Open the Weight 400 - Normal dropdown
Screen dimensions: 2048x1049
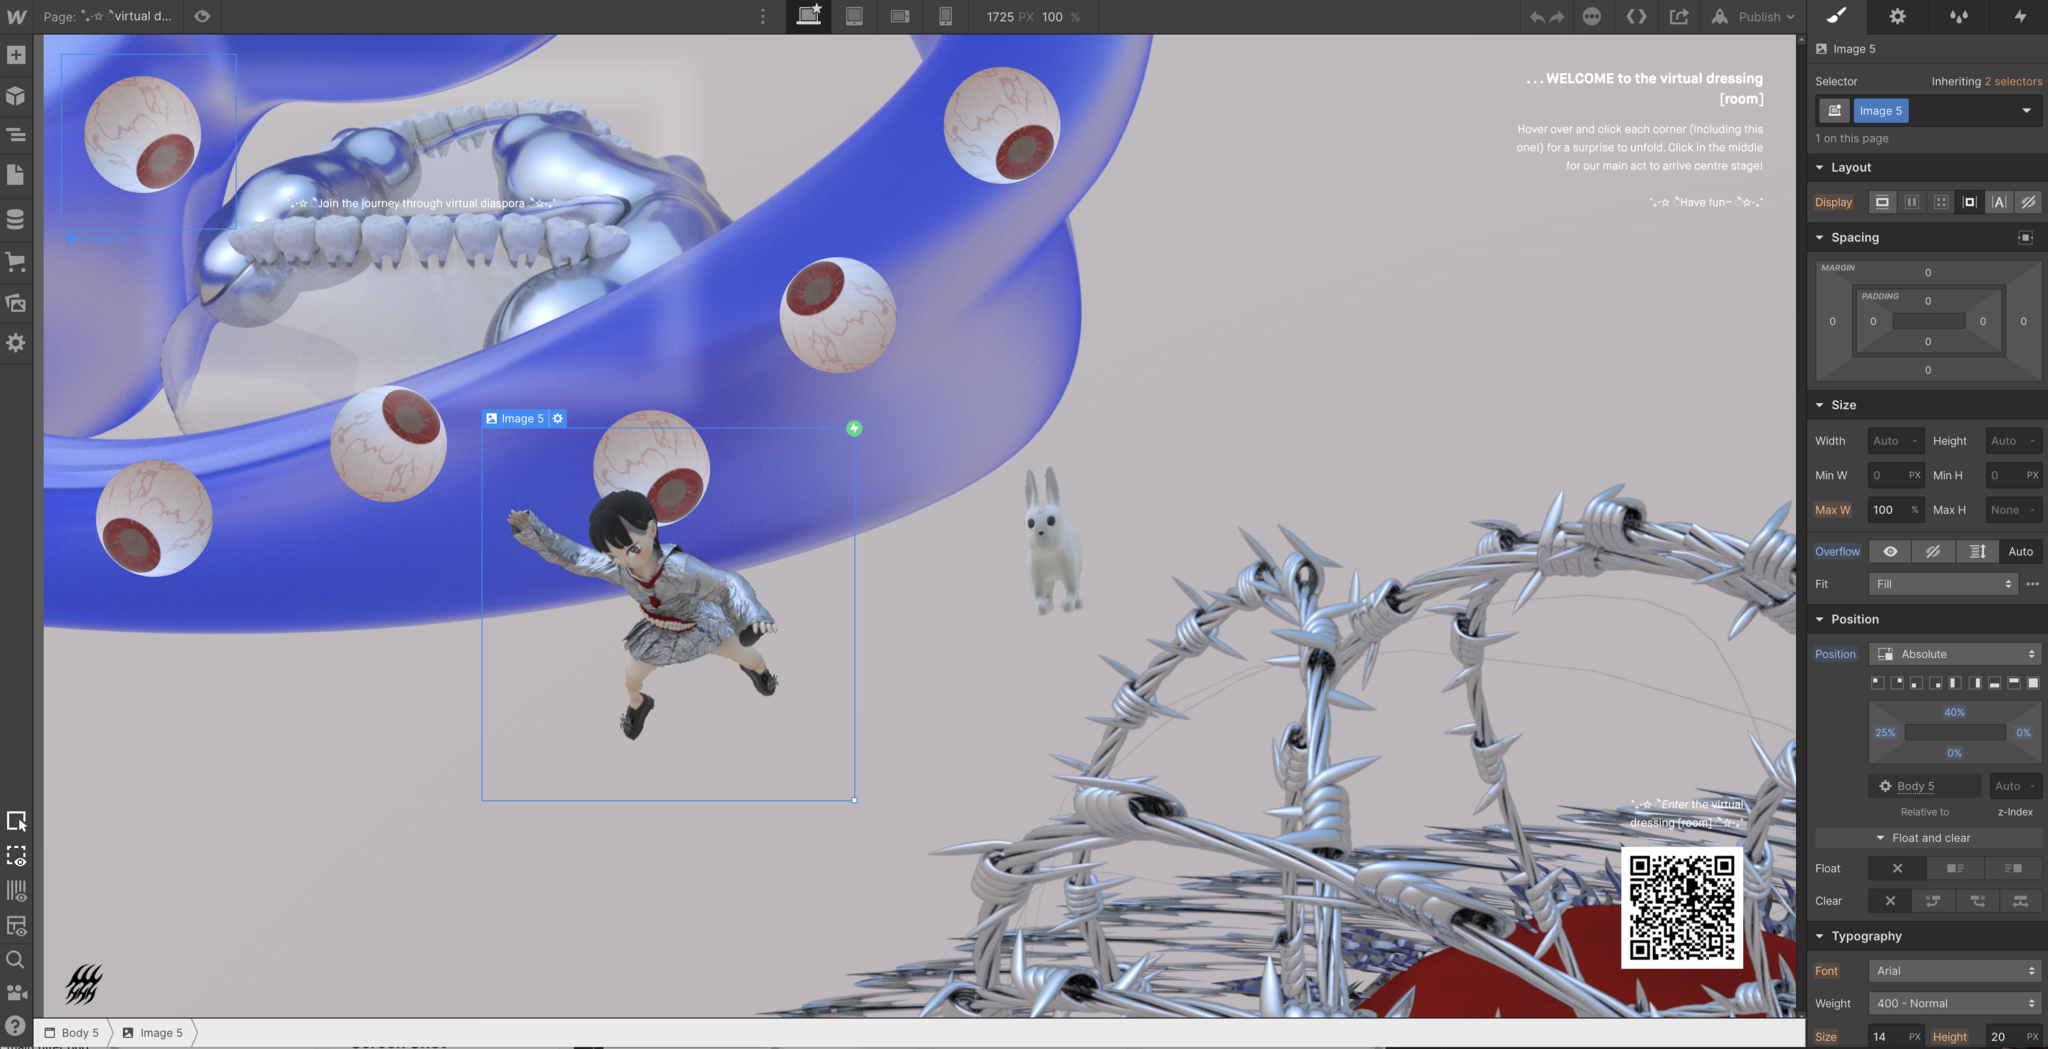[x=1955, y=1003]
